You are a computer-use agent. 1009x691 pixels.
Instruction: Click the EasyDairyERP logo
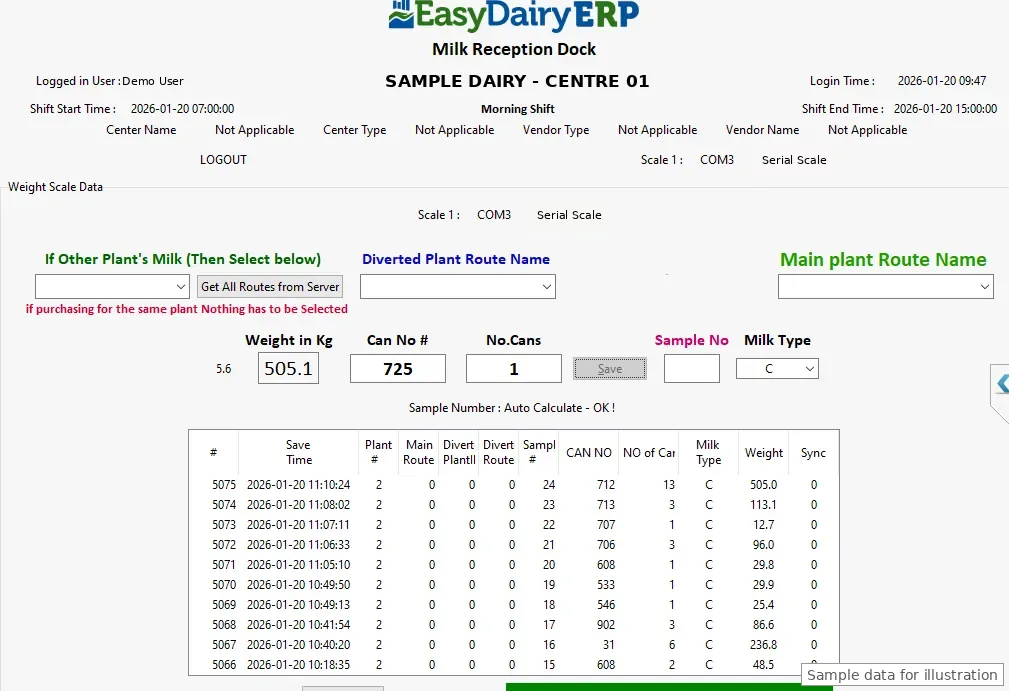[x=514, y=15]
